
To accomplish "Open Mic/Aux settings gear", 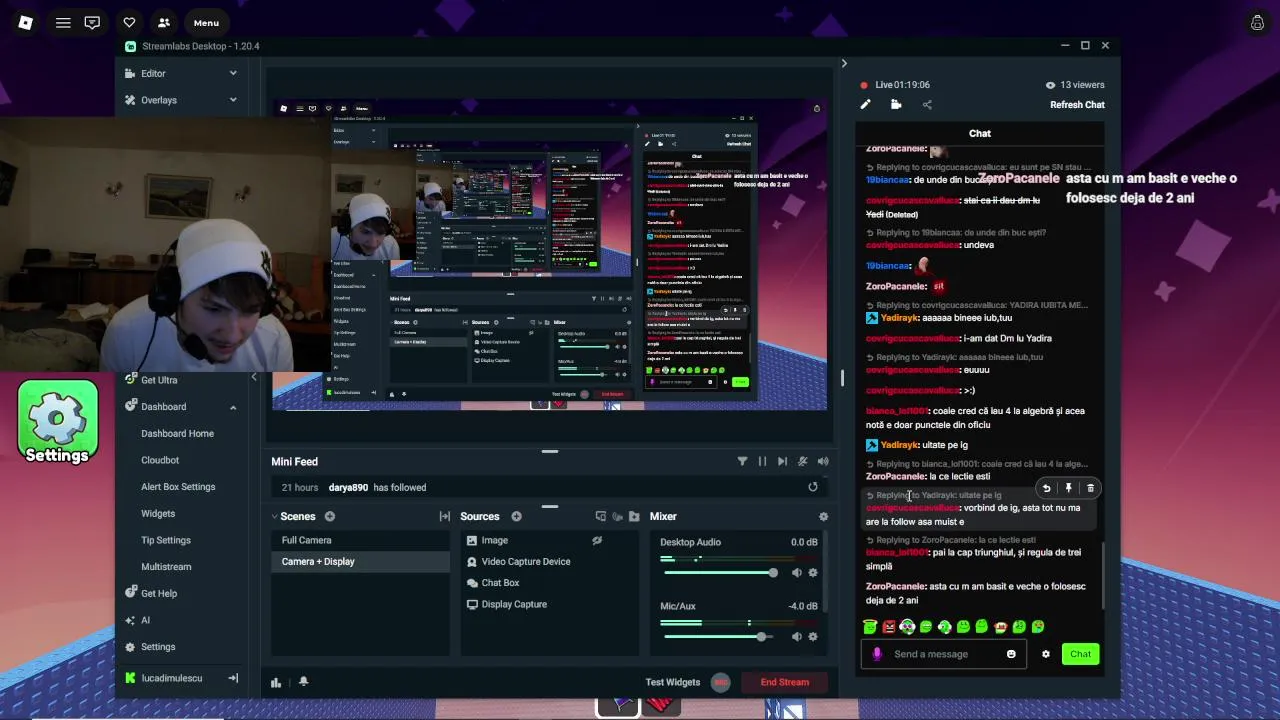I will (x=813, y=637).
